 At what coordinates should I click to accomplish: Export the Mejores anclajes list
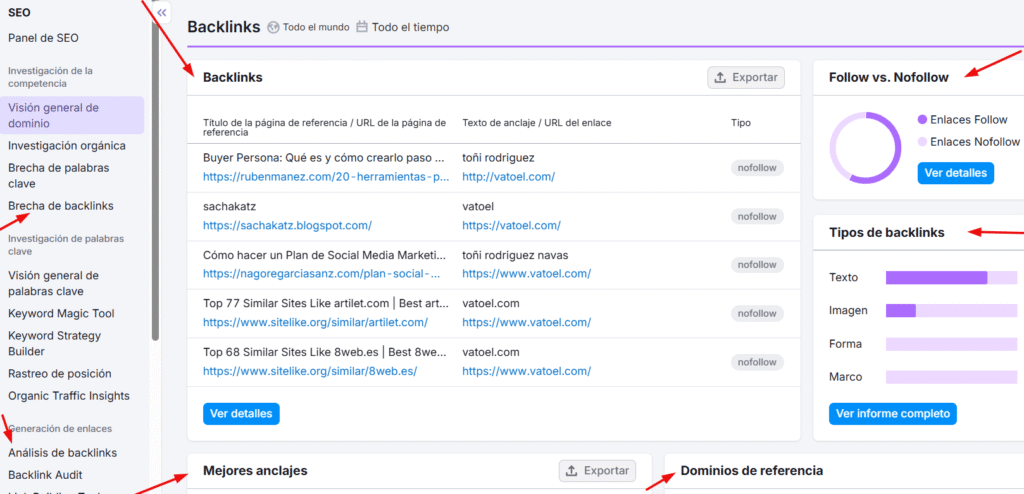click(597, 470)
